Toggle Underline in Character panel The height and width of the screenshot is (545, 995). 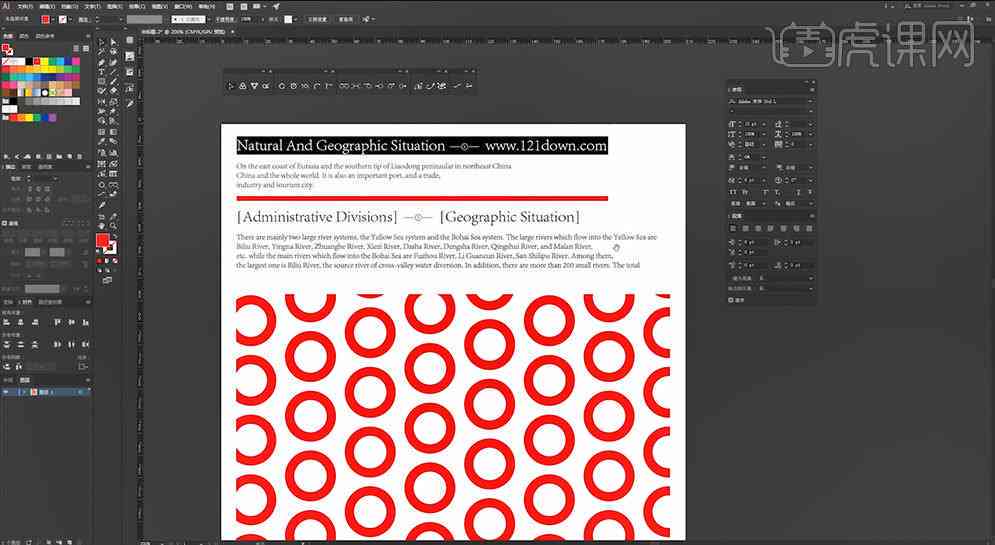(798, 192)
